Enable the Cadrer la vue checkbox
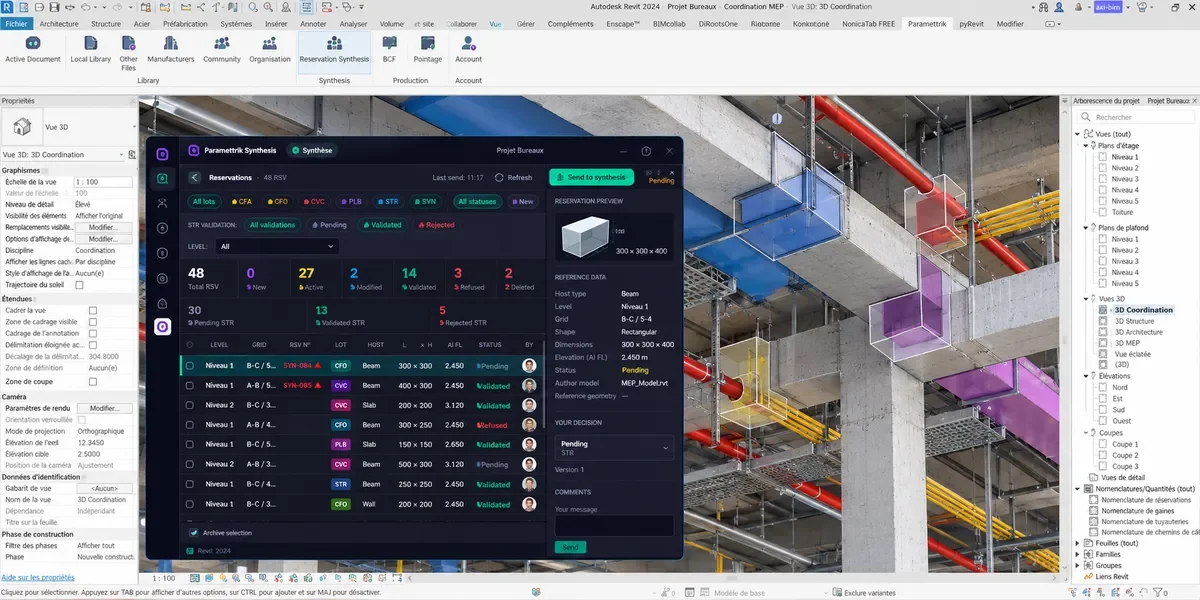Image resolution: width=1200 pixels, height=600 pixels. (x=93, y=311)
